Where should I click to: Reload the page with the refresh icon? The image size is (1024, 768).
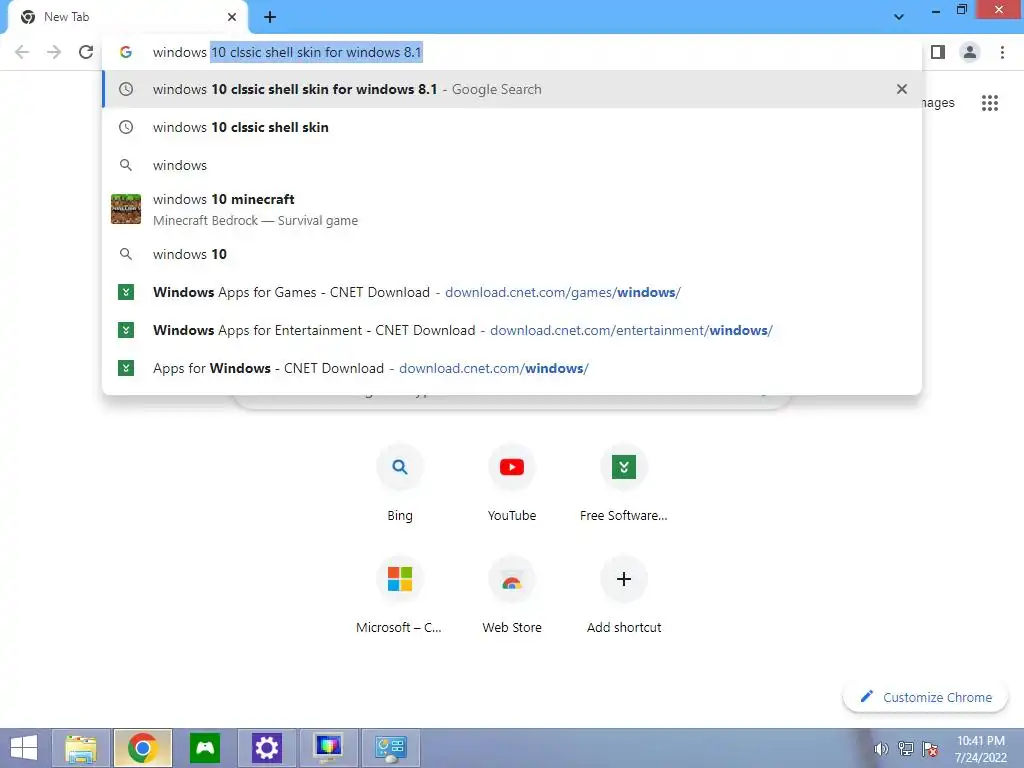86,52
